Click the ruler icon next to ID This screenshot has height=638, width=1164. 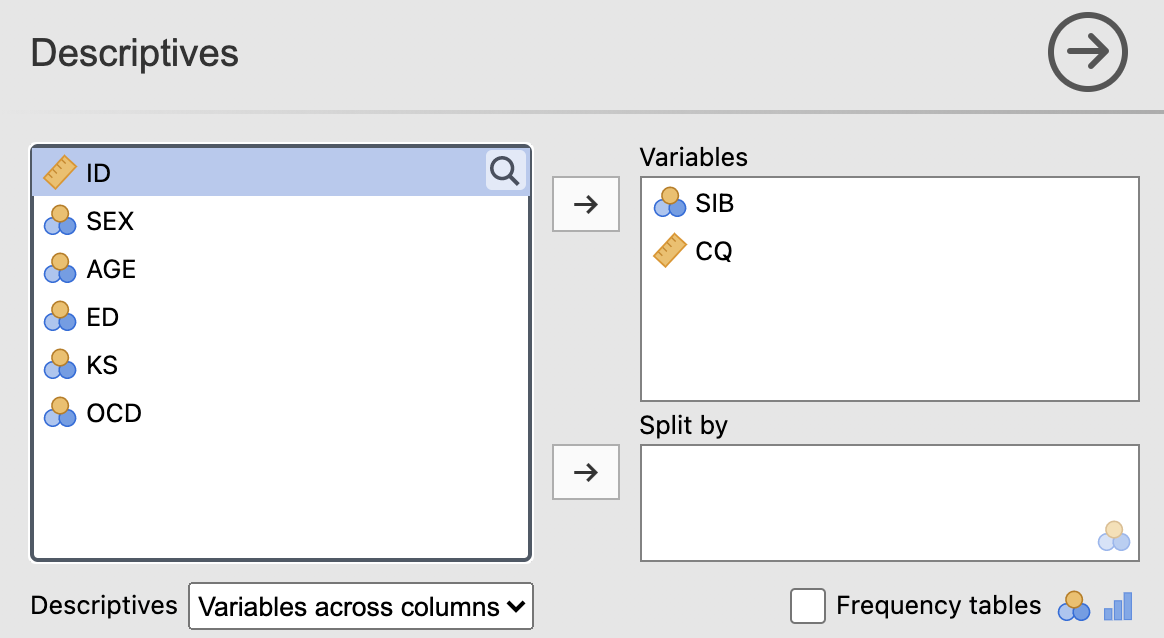pos(58,171)
